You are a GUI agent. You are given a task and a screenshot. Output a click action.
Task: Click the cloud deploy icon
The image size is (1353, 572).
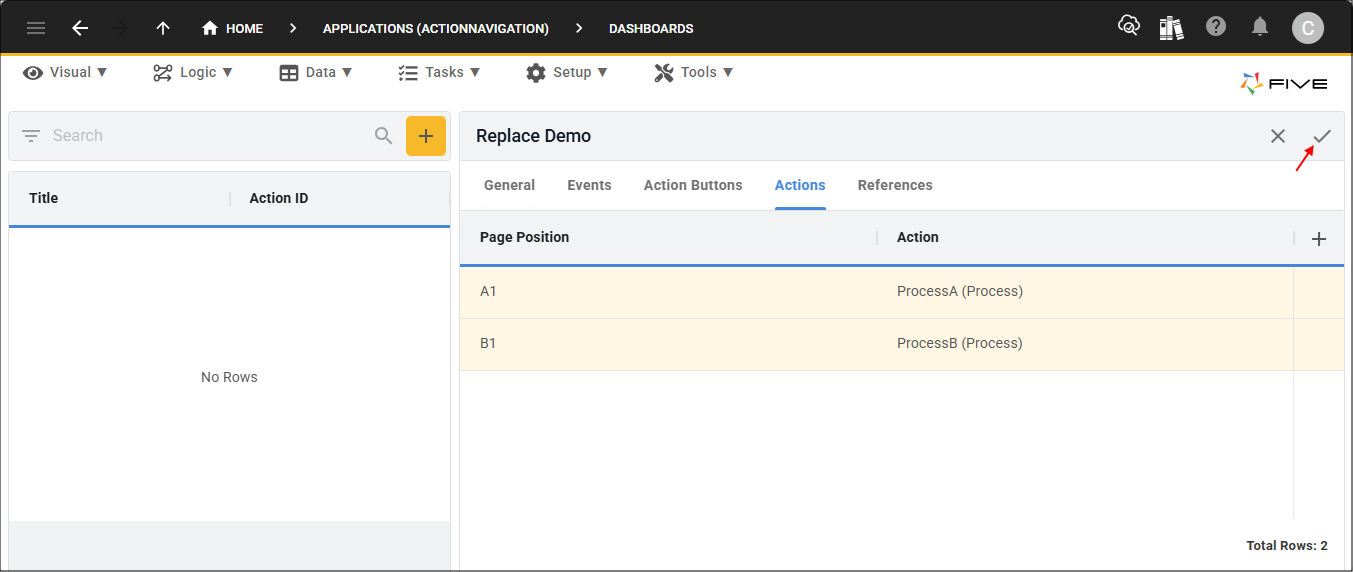[x=1128, y=27]
